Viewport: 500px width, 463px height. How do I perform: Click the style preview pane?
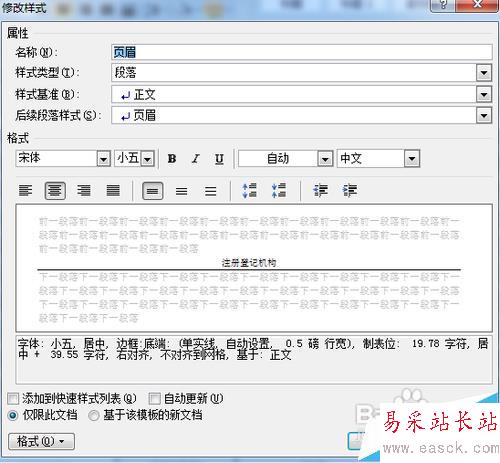tap(254, 268)
